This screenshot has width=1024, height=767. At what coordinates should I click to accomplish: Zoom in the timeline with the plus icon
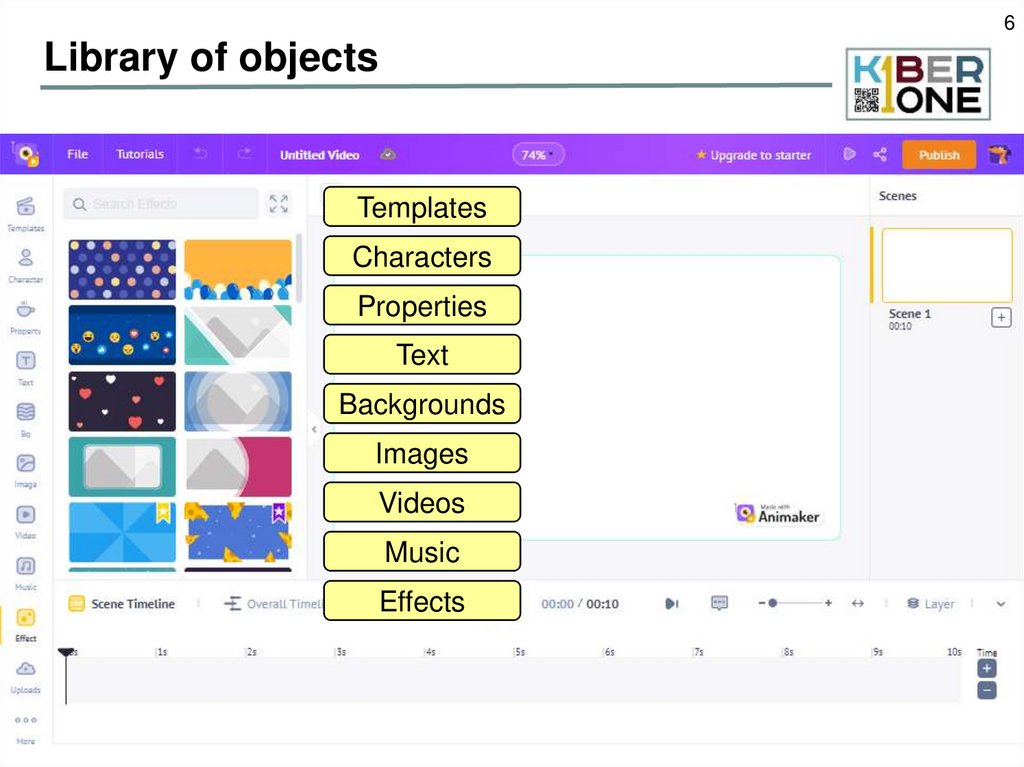click(828, 603)
